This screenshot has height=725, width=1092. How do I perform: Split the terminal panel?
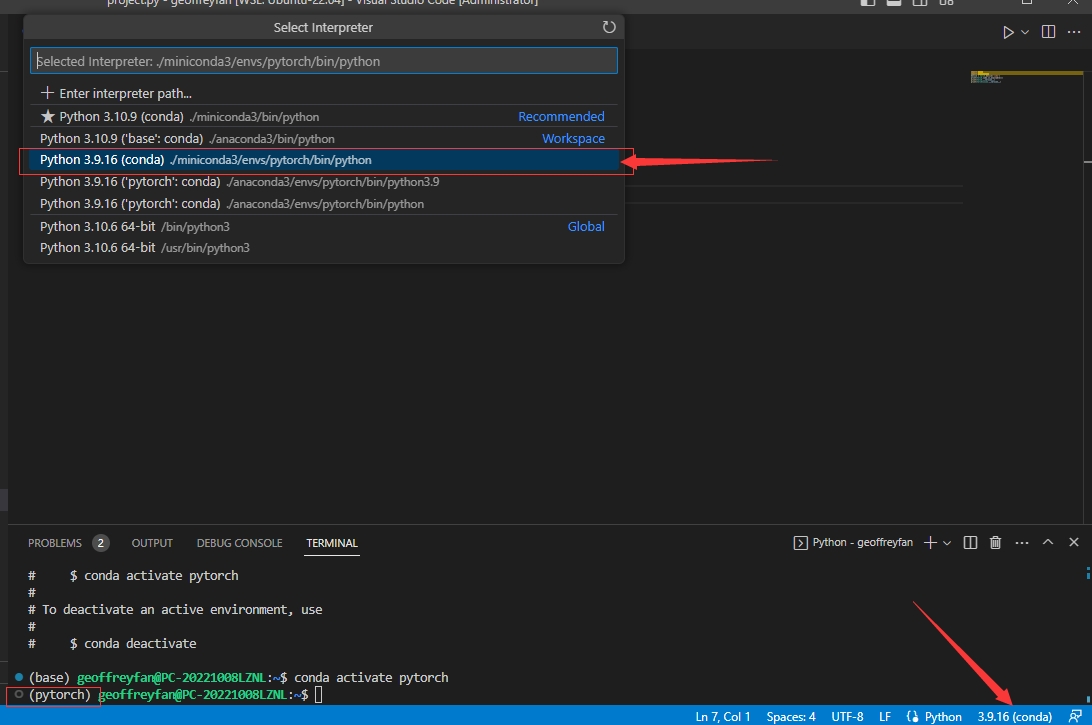tap(970, 543)
